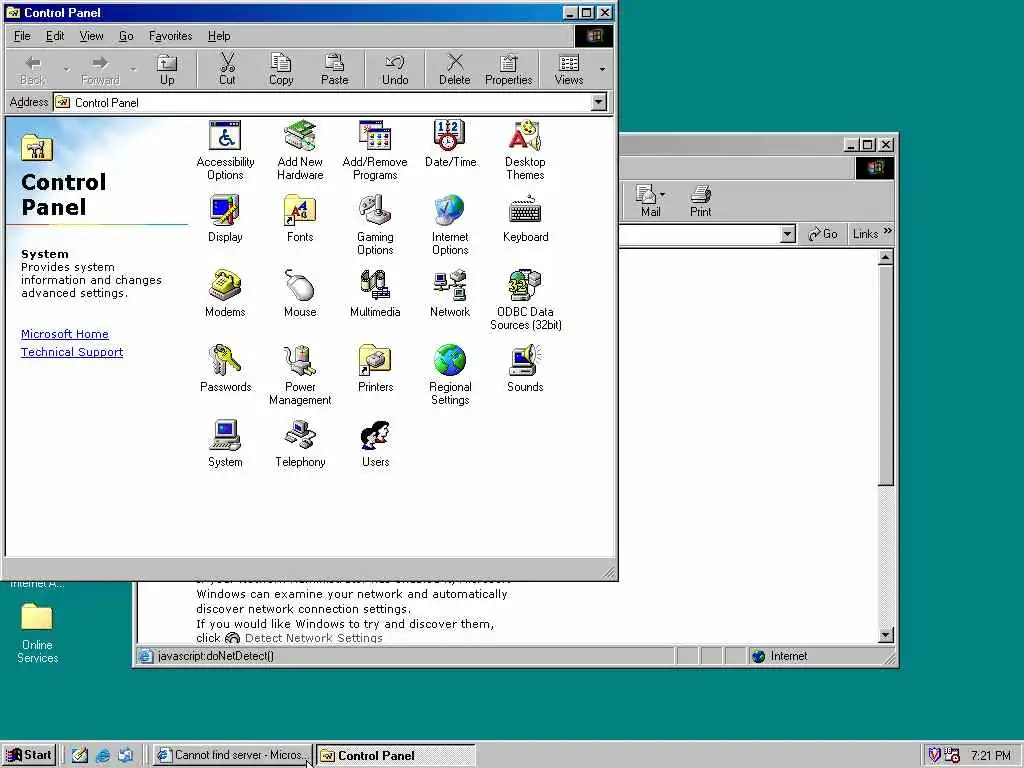Open the Keyboard applet
This screenshot has width=1024, height=768.
pyautogui.click(x=525, y=219)
